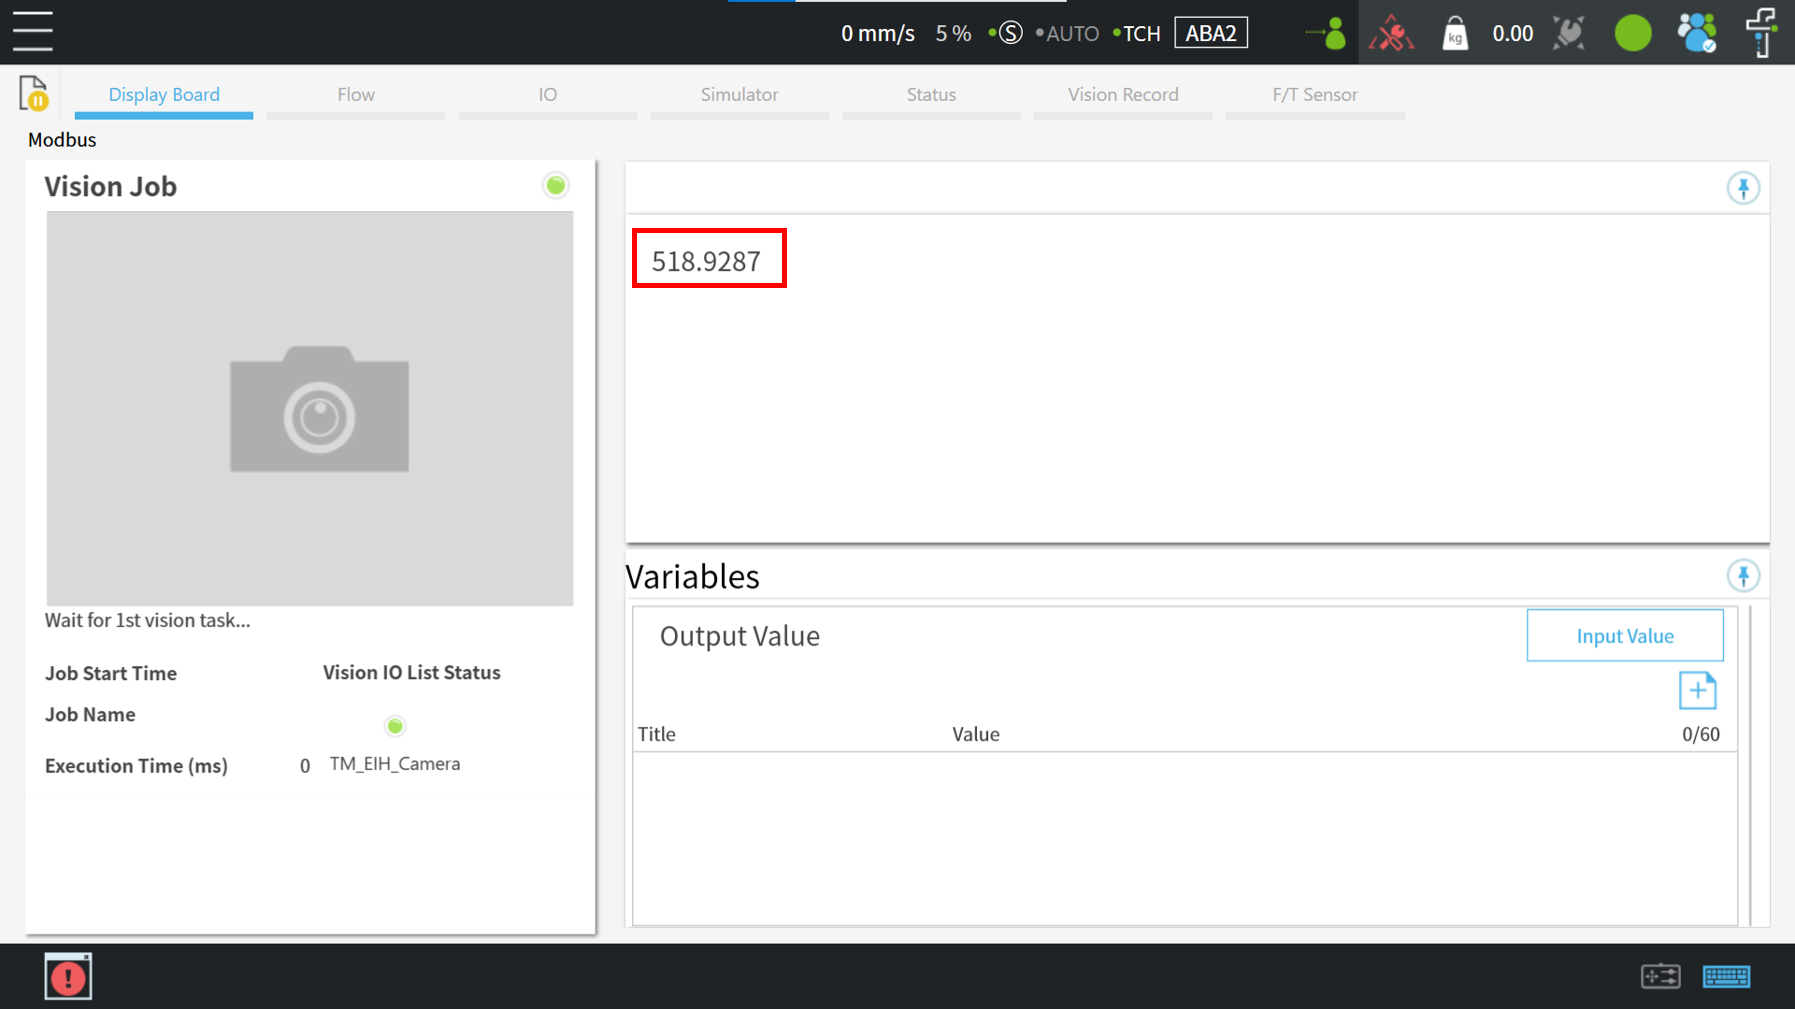Toggle the Vision Job green status indicator
The image size is (1795, 1009).
click(555, 185)
